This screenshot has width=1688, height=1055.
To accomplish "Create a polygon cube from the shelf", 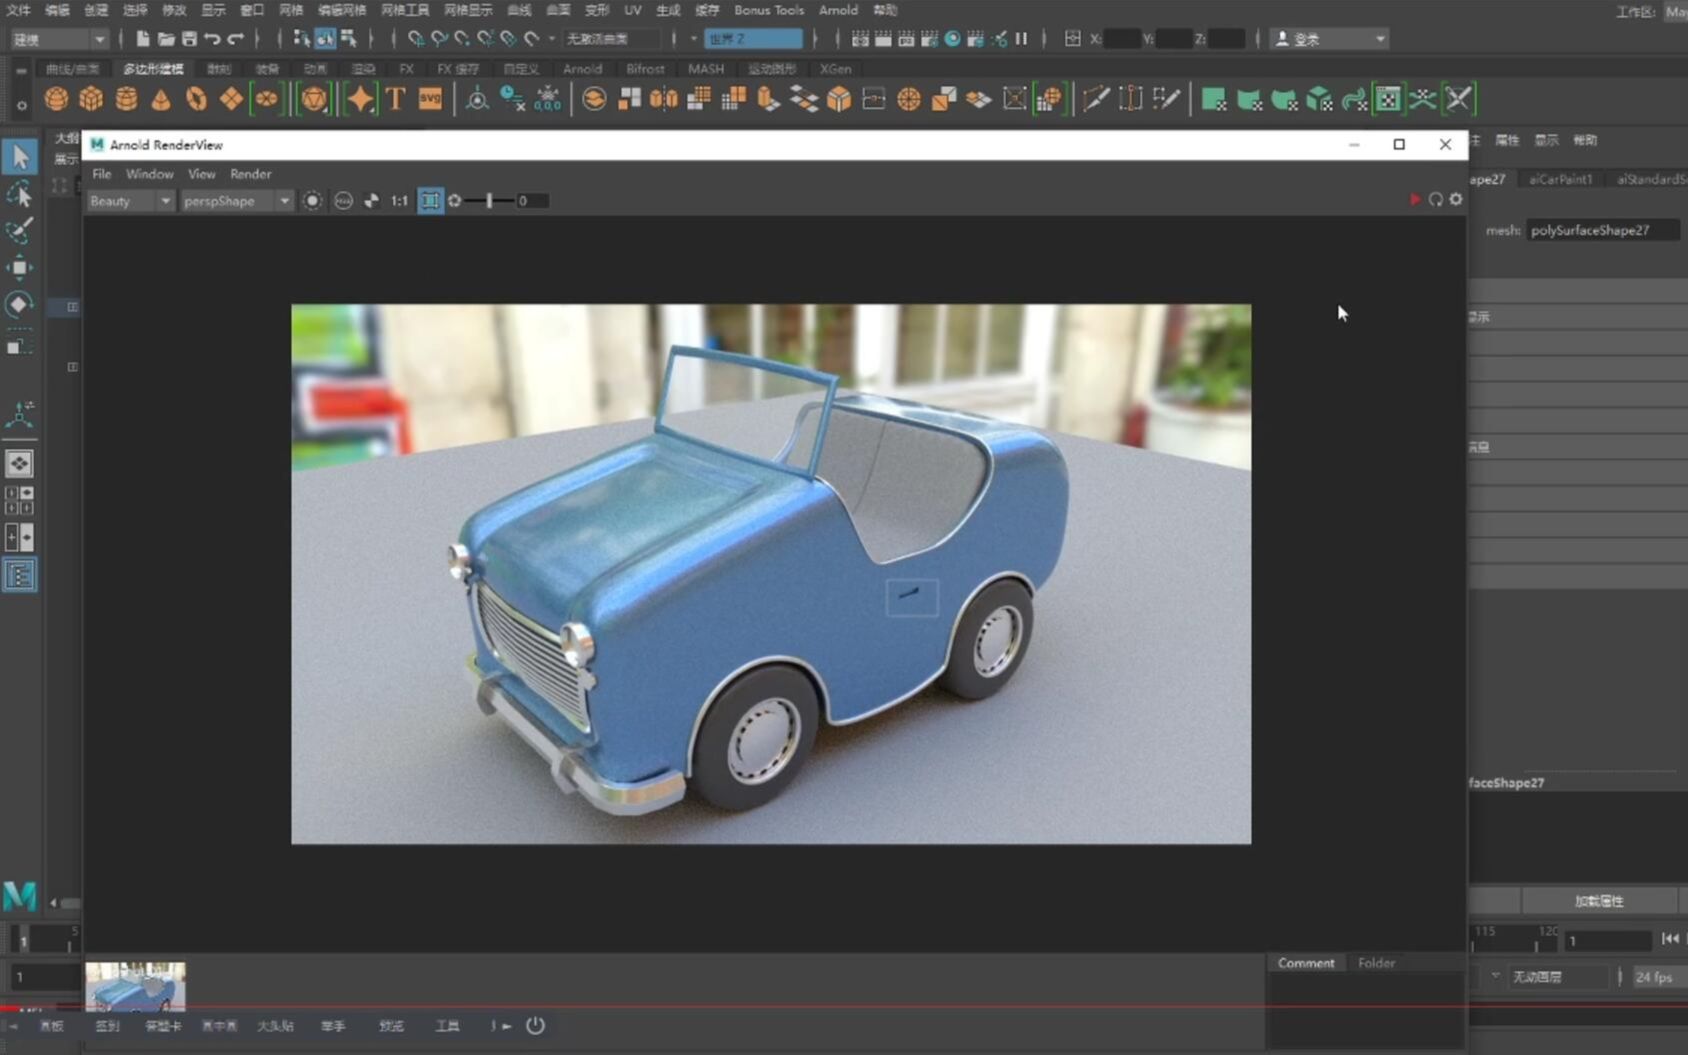I will coord(91,99).
